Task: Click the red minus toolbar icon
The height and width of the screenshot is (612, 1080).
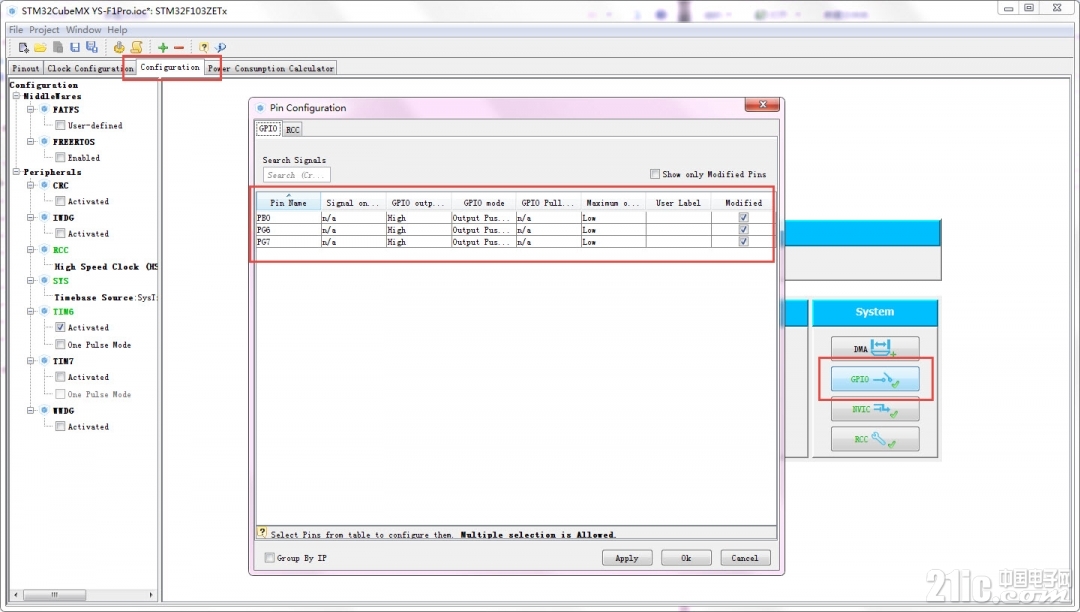Action: point(179,48)
